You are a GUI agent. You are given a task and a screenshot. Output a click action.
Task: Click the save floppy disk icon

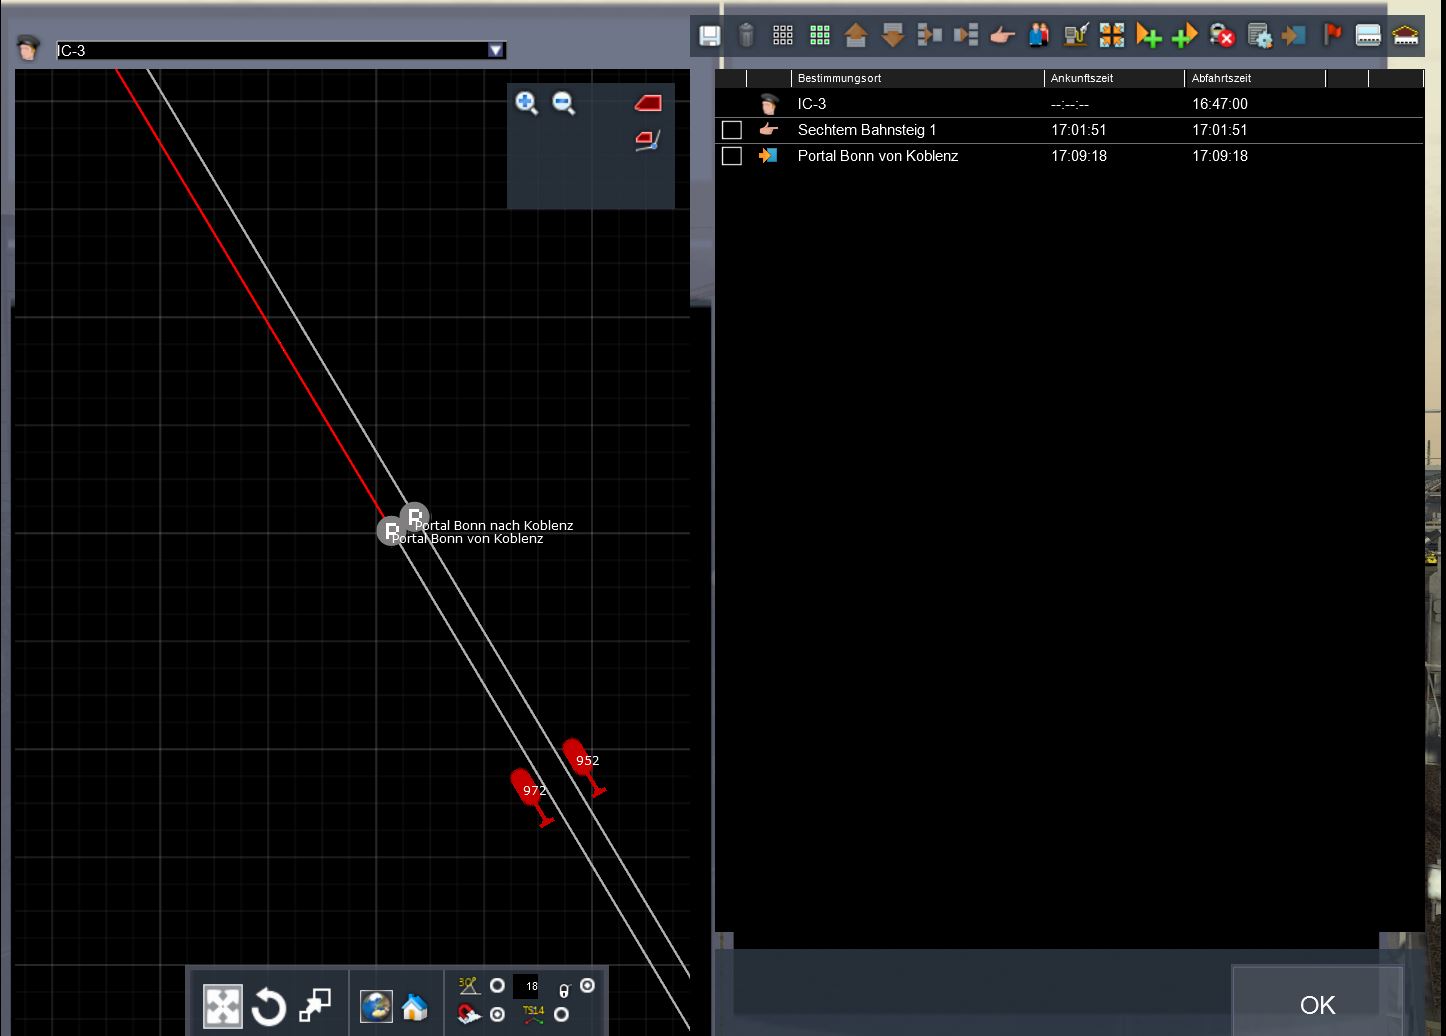[709, 36]
